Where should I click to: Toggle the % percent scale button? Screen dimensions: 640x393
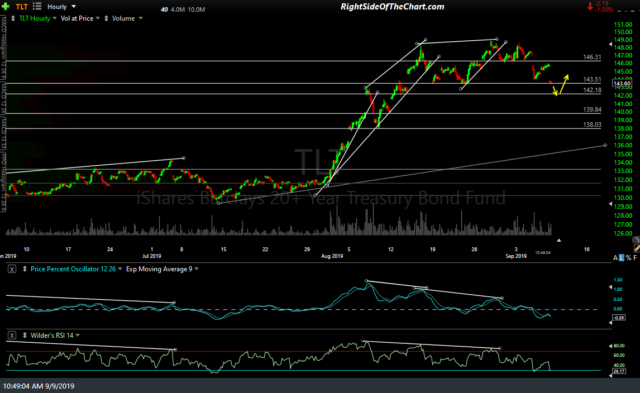(629, 258)
